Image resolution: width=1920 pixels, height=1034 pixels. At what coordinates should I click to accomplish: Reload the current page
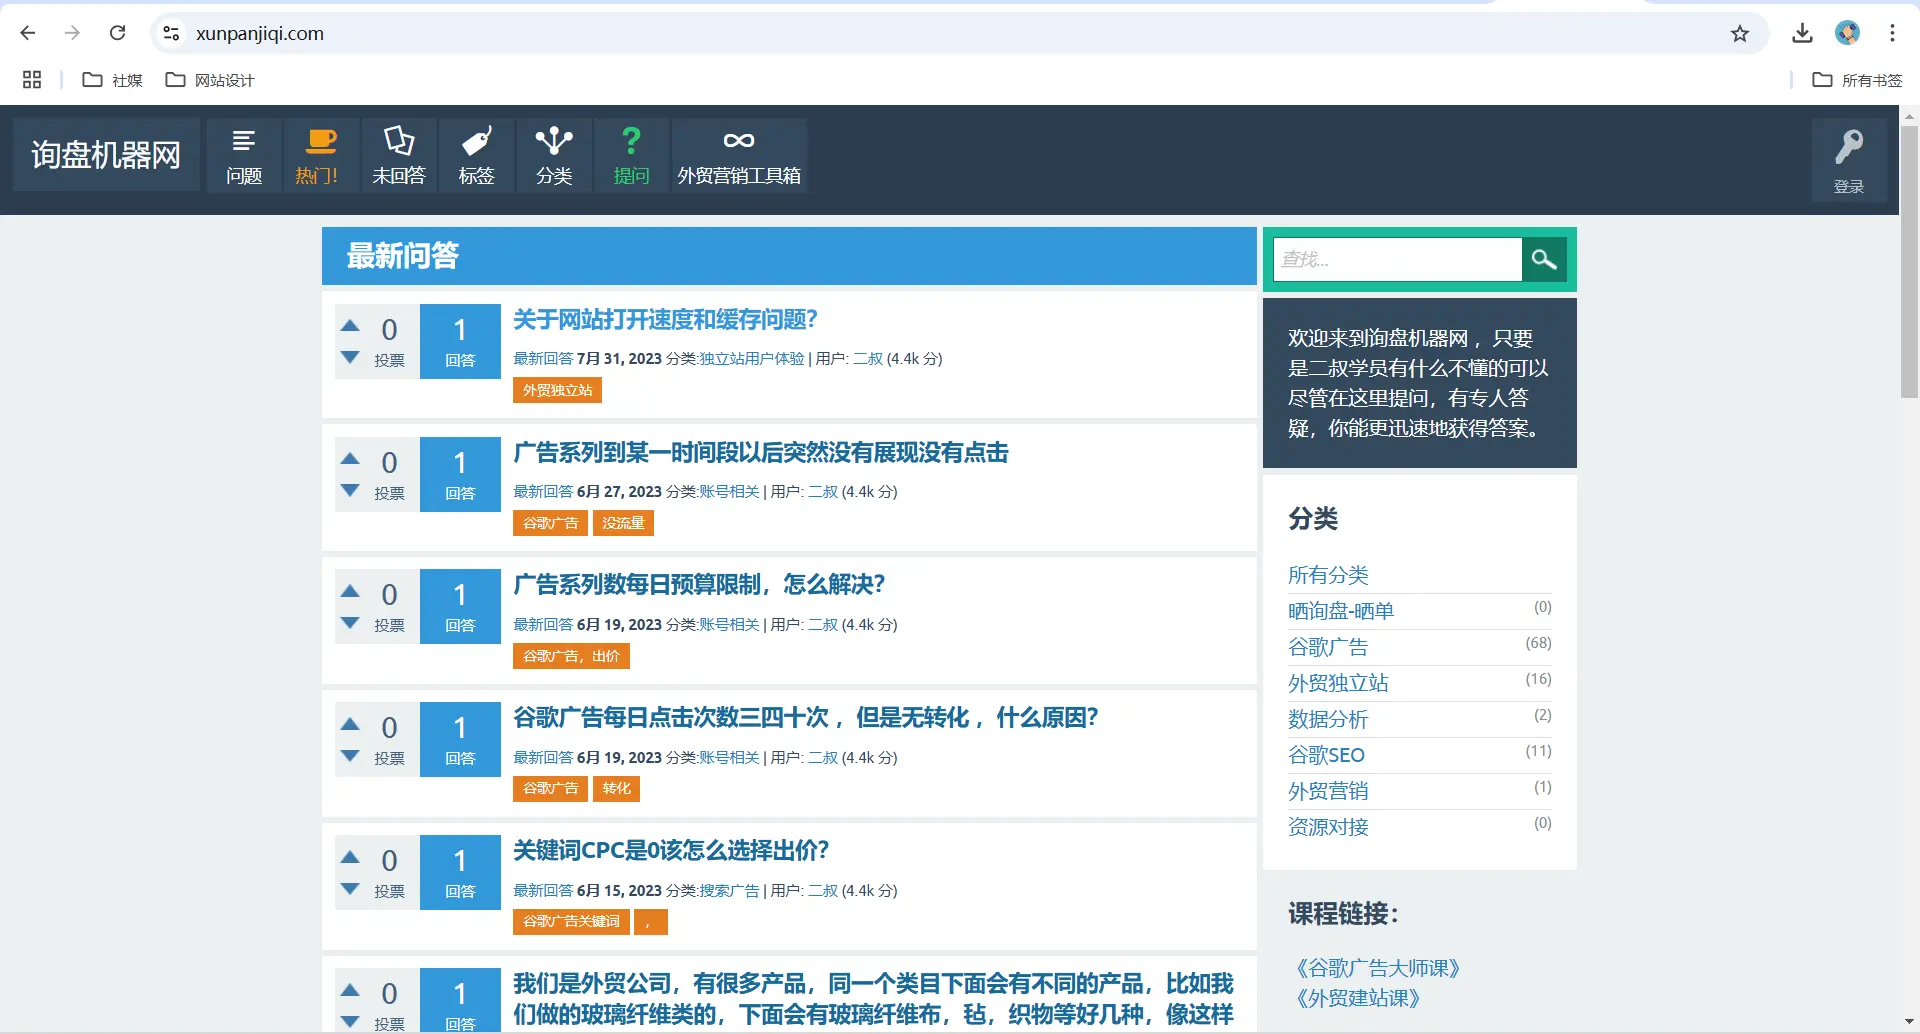tap(117, 33)
